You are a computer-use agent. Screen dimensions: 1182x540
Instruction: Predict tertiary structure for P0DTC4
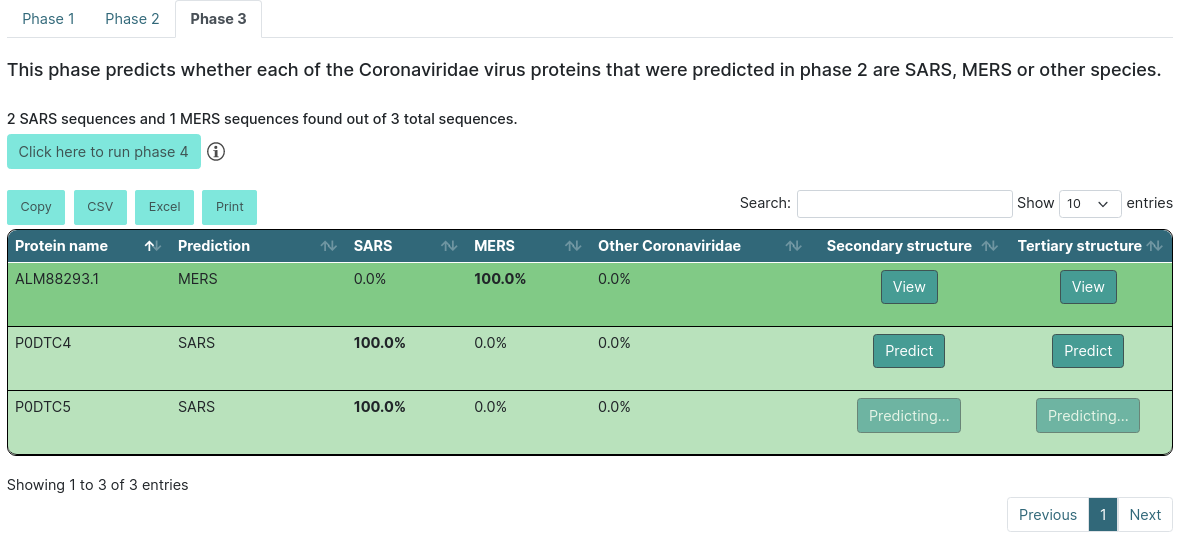tap(1088, 351)
